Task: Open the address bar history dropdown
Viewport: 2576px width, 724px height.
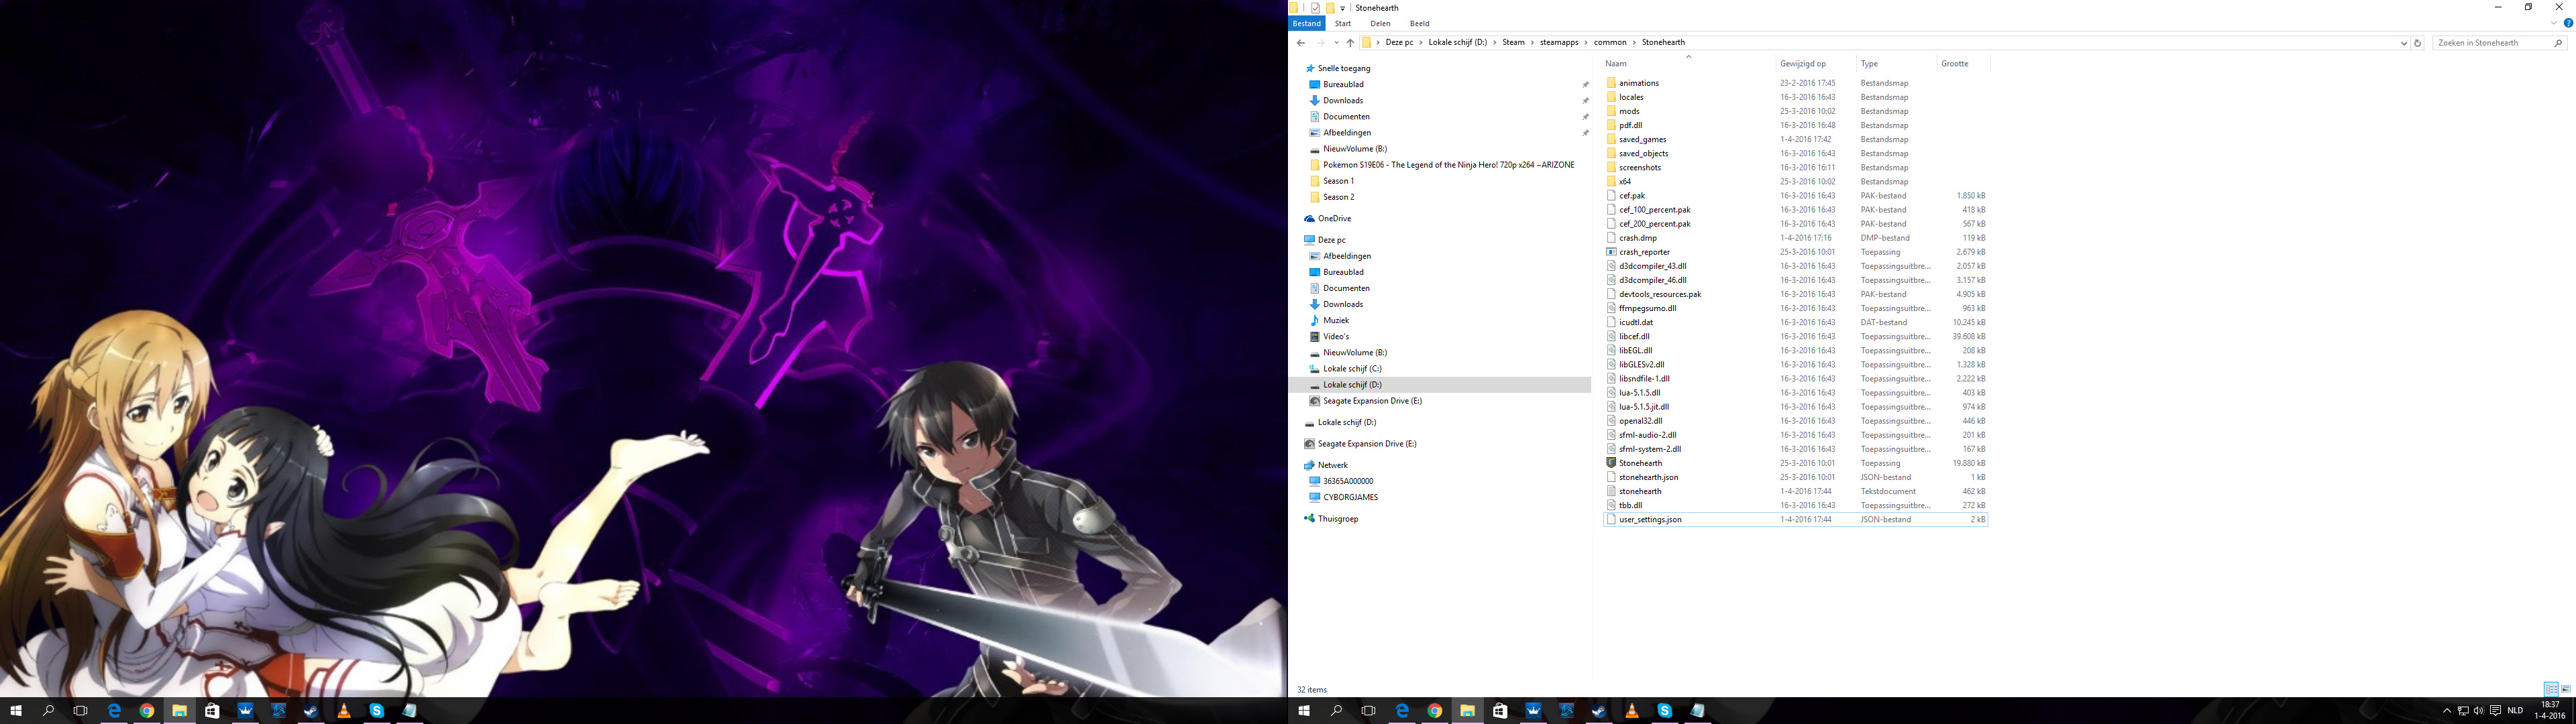Action: pos(2404,43)
